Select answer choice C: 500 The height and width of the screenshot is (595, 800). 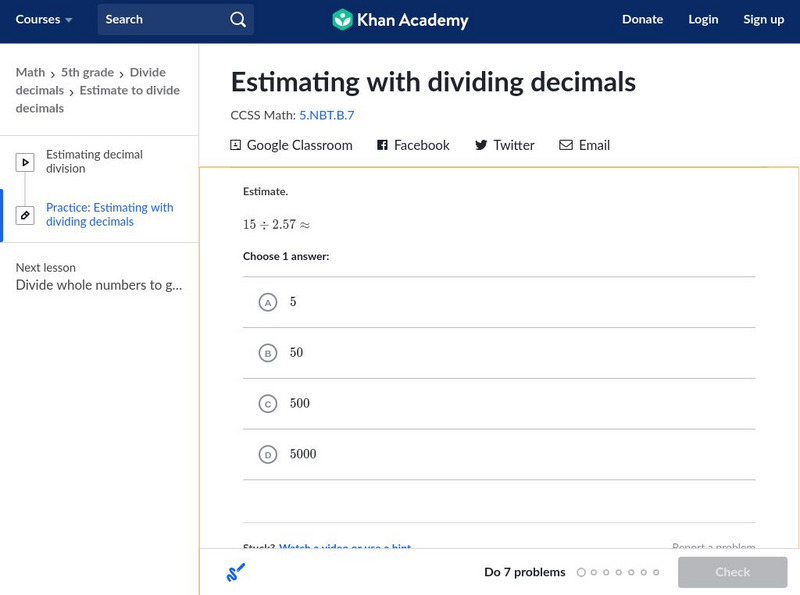267,404
